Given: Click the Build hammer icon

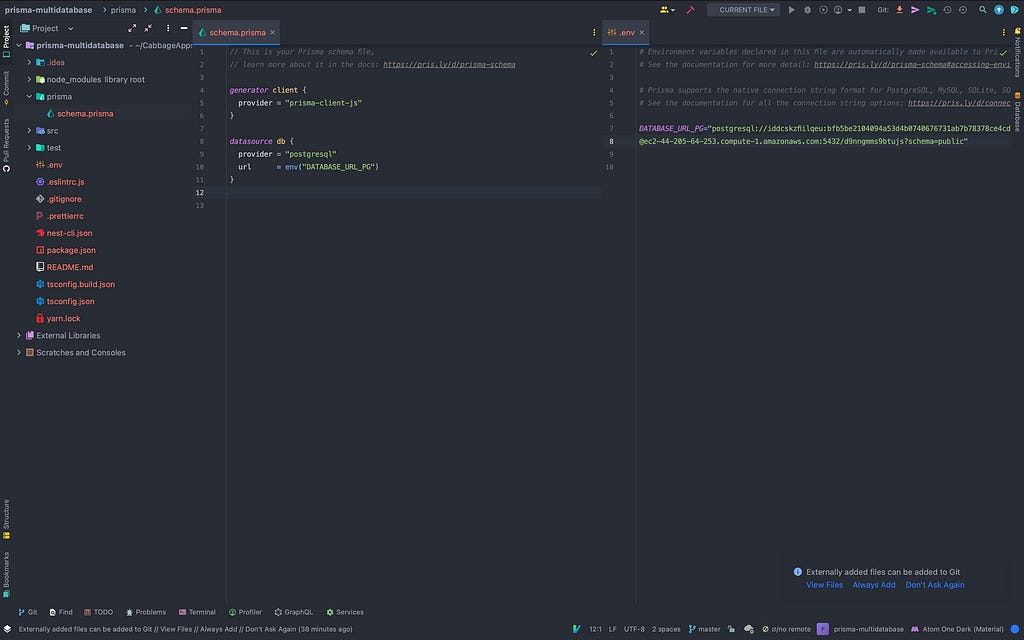Looking at the screenshot, I should tap(690, 10).
